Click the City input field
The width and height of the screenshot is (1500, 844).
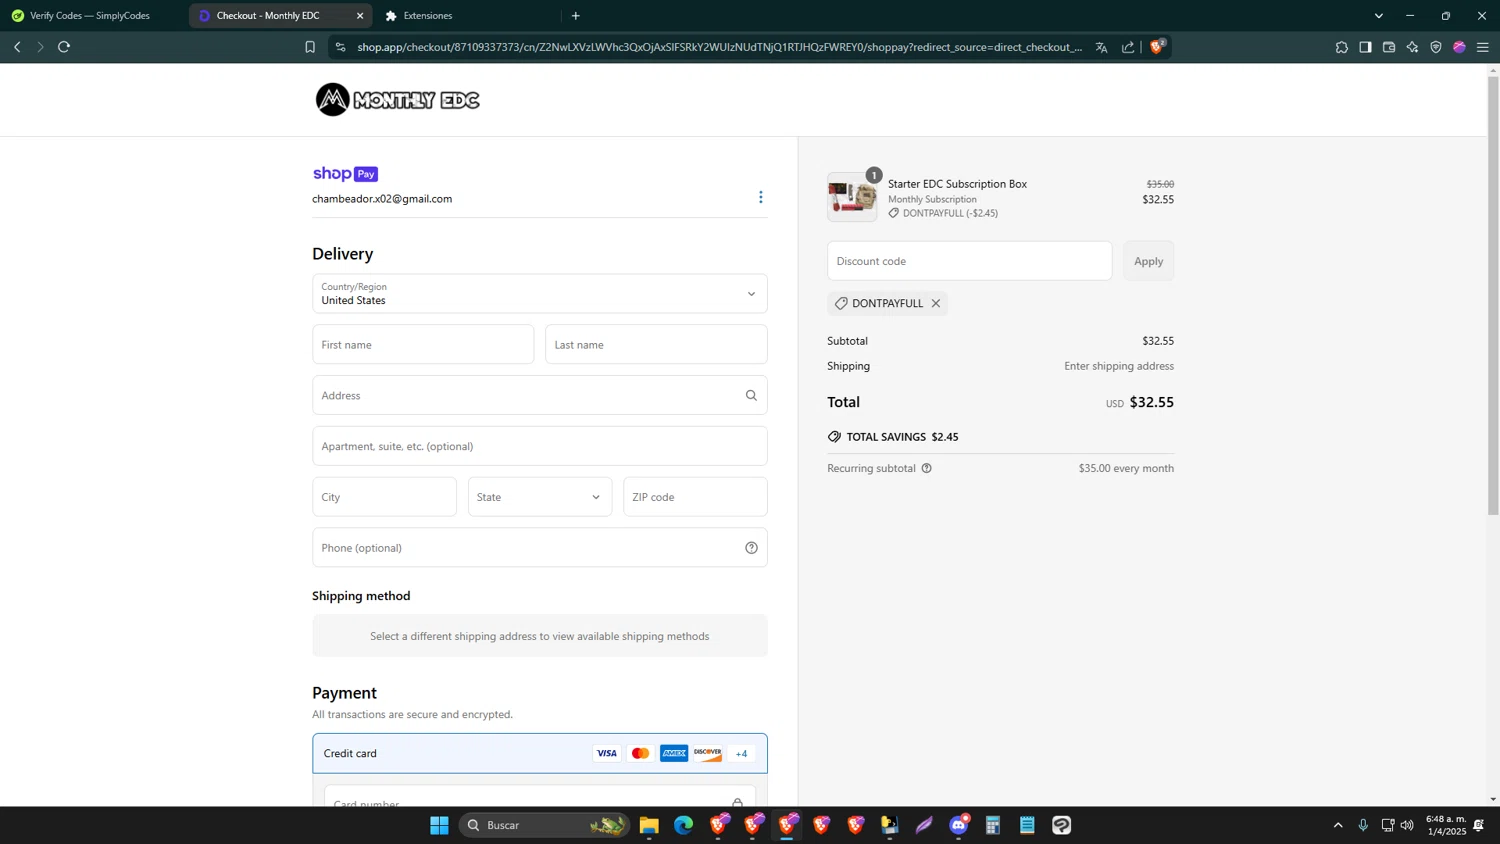click(x=384, y=497)
